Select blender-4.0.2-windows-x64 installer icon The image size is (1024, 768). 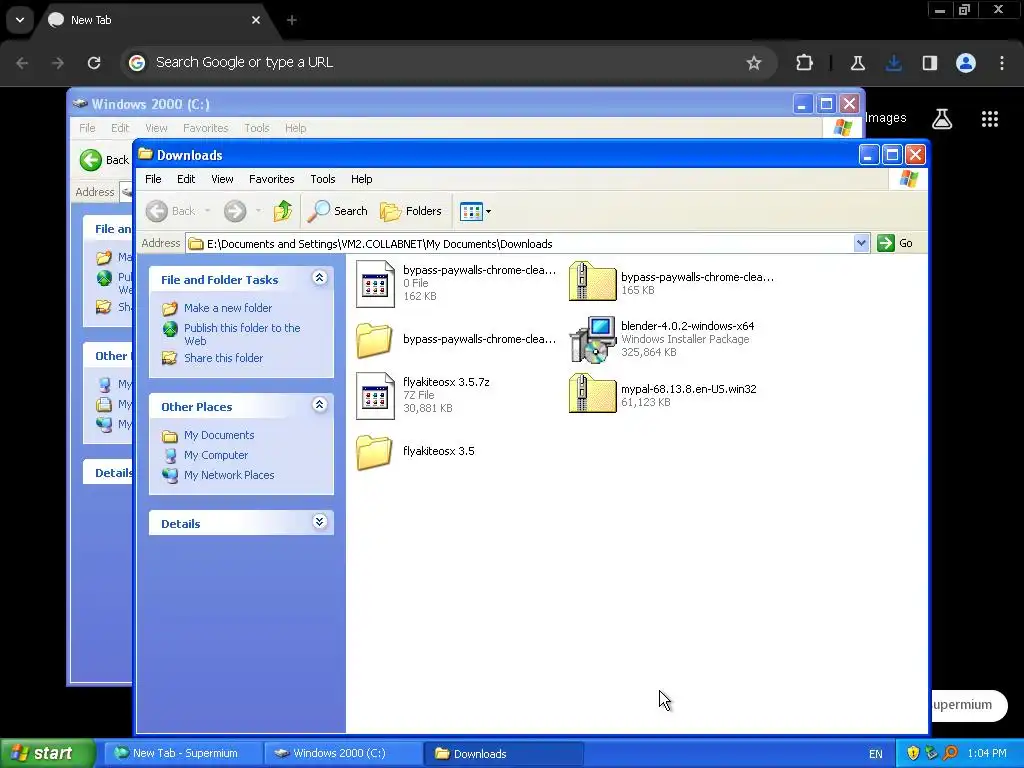pyautogui.click(x=593, y=339)
